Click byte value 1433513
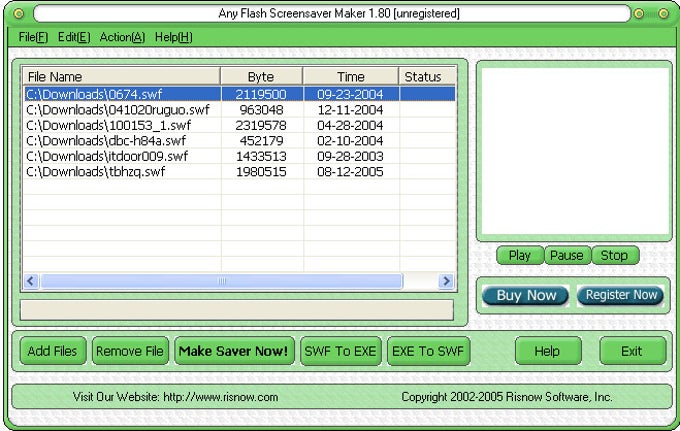Image resolution: width=680 pixels, height=431 pixels. tap(261, 156)
